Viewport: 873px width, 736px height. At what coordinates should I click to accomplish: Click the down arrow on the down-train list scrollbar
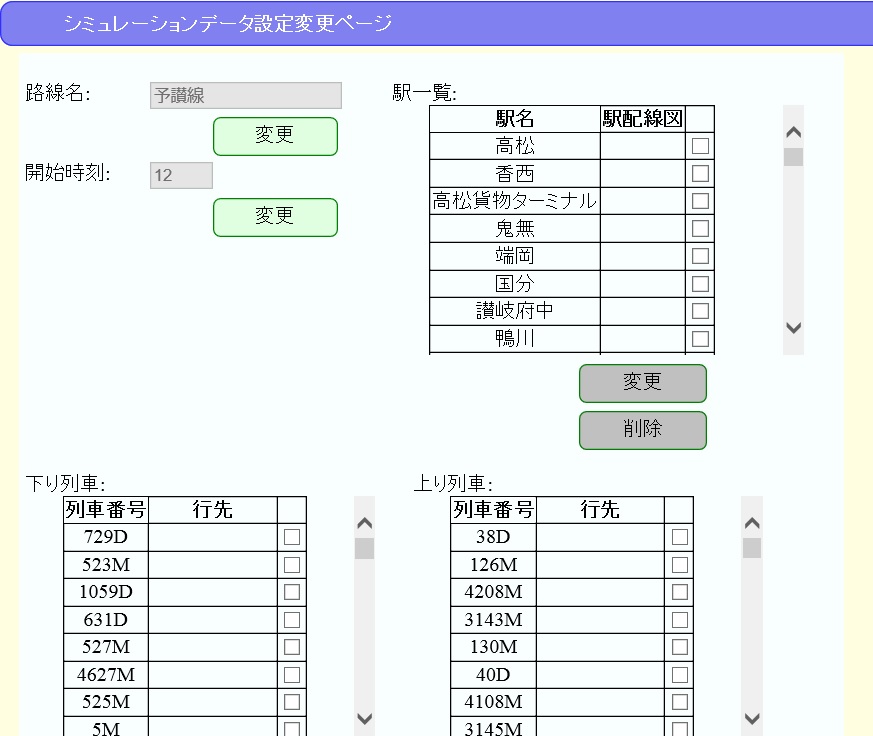[x=364, y=719]
